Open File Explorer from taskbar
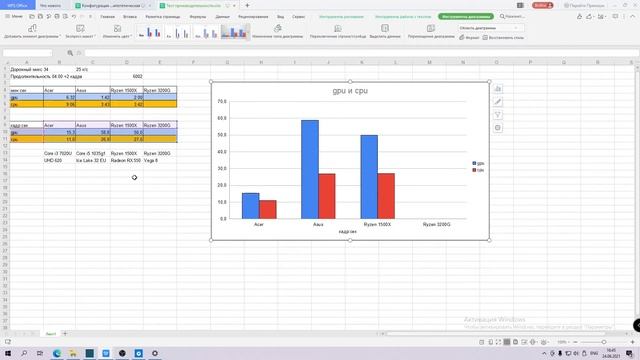640x360 pixels. 73,353
